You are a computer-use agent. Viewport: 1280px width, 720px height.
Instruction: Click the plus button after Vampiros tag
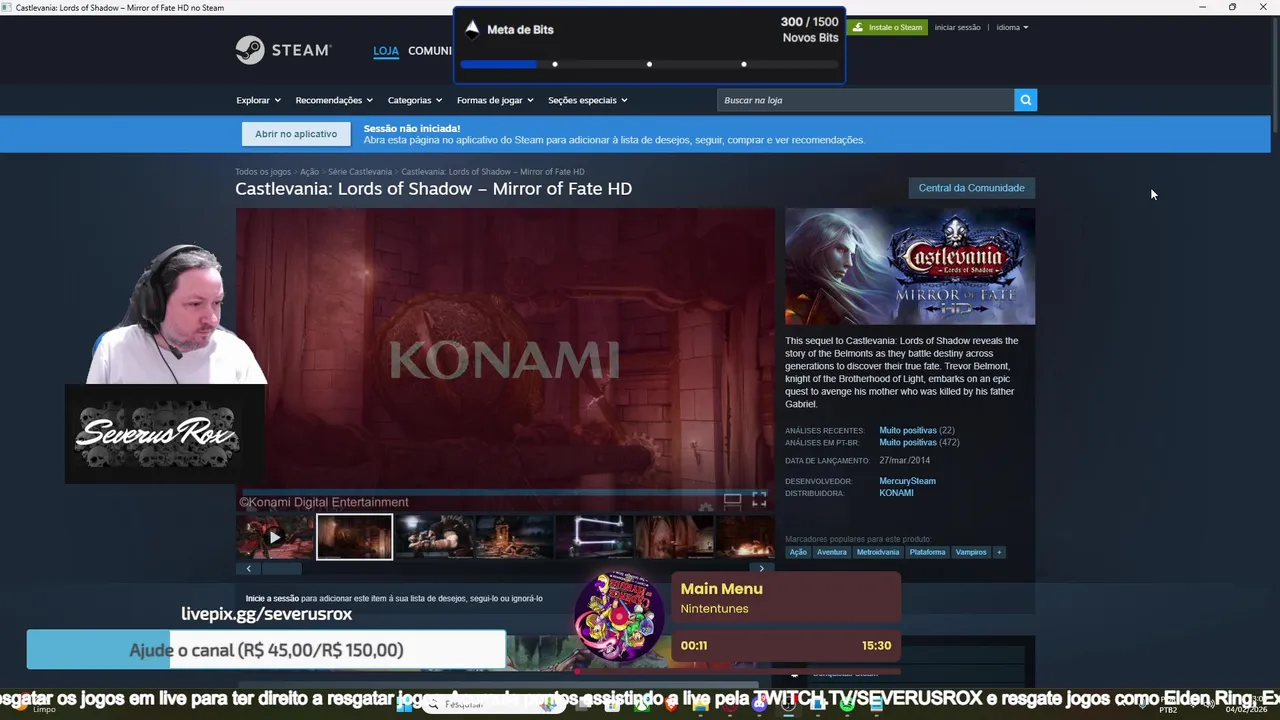click(x=998, y=552)
